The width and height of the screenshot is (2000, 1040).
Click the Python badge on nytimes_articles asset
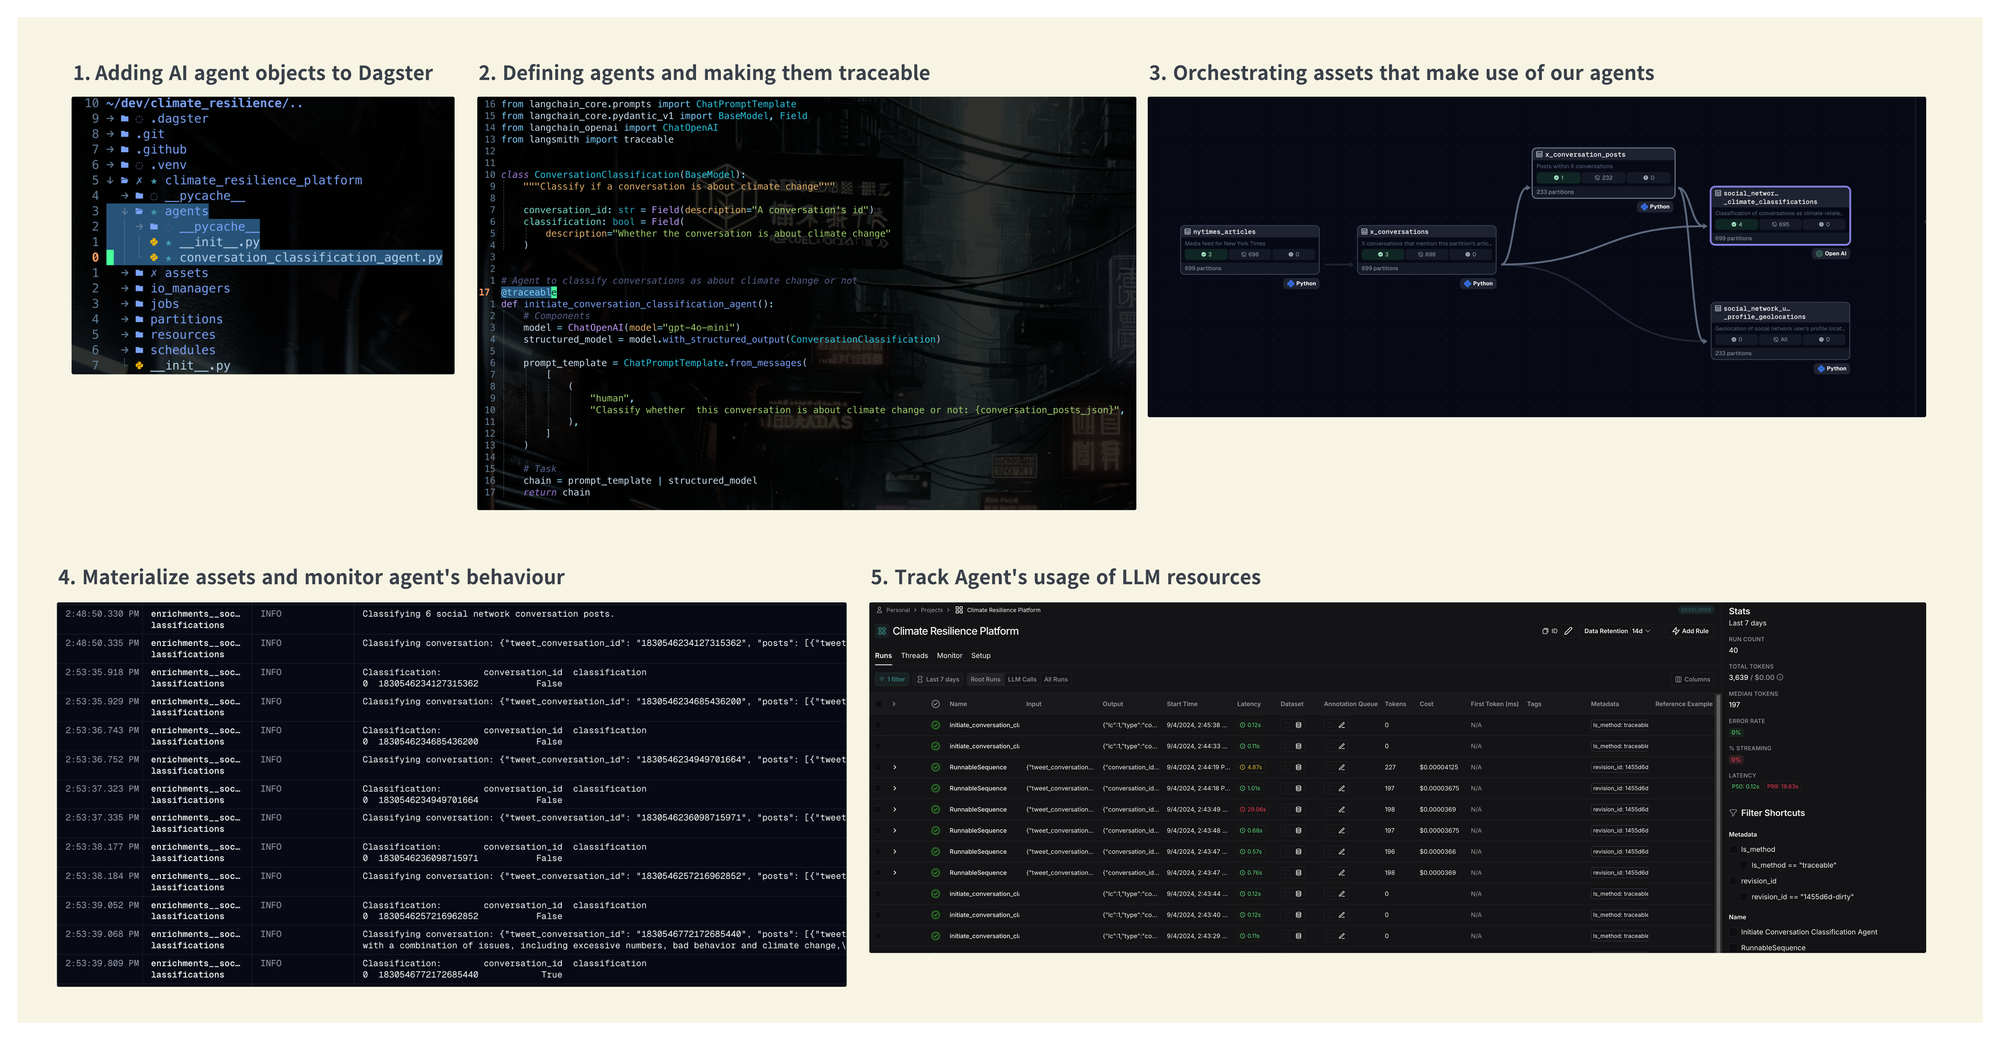point(1301,283)
